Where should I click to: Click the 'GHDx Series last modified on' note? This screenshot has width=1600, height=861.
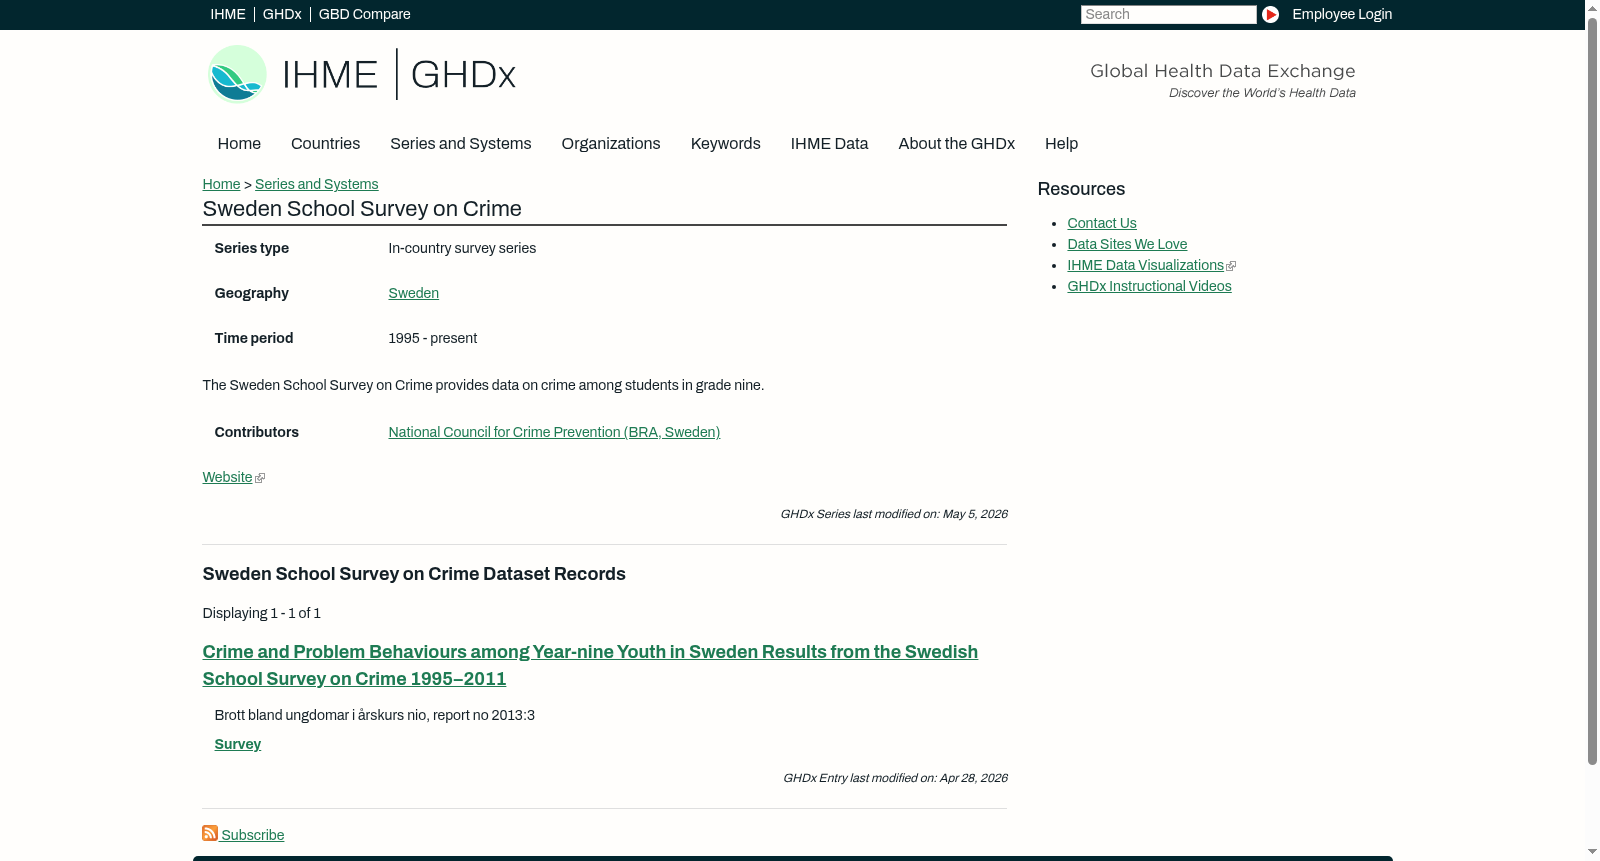click(893, 514)
